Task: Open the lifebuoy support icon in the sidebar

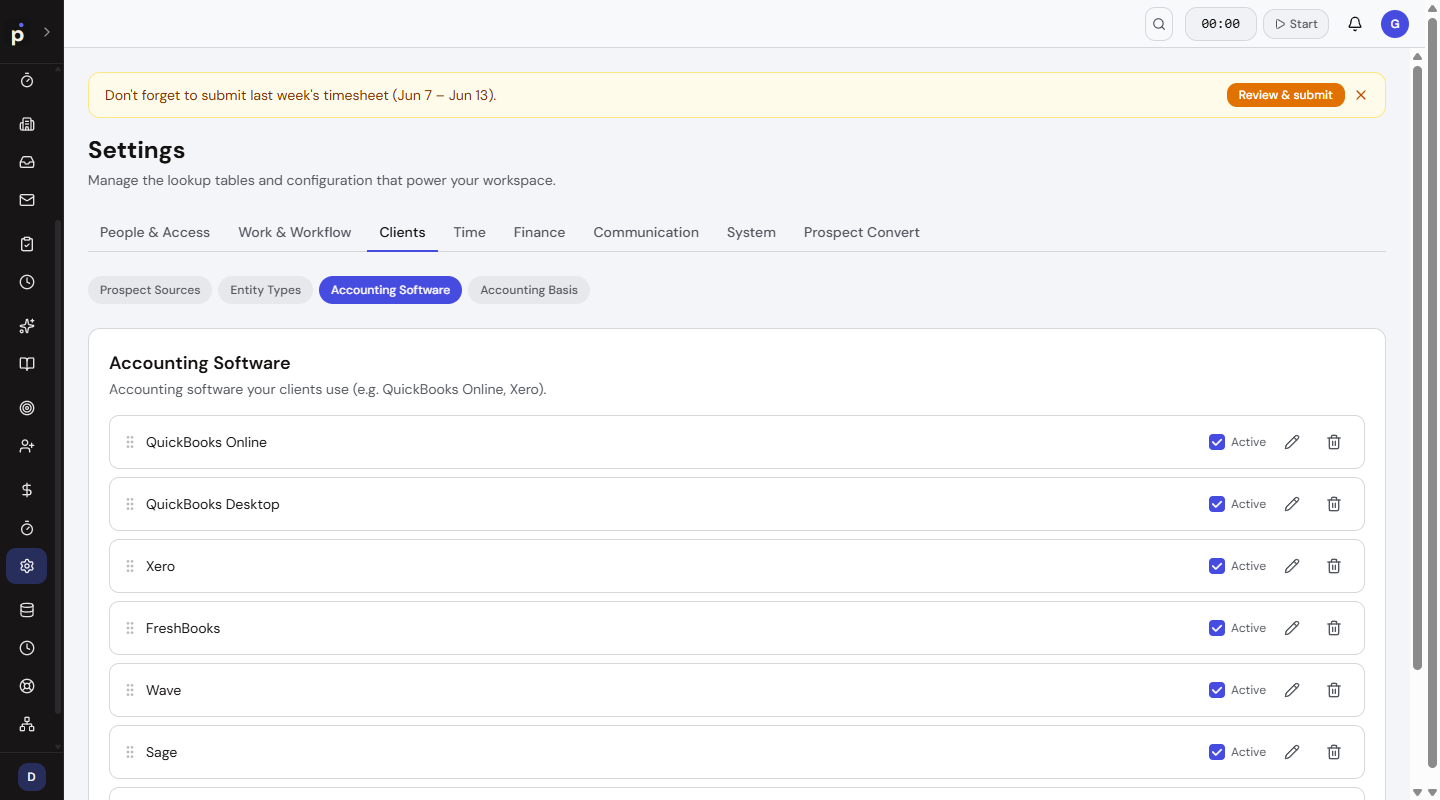Action: click(x=27, y=686)
